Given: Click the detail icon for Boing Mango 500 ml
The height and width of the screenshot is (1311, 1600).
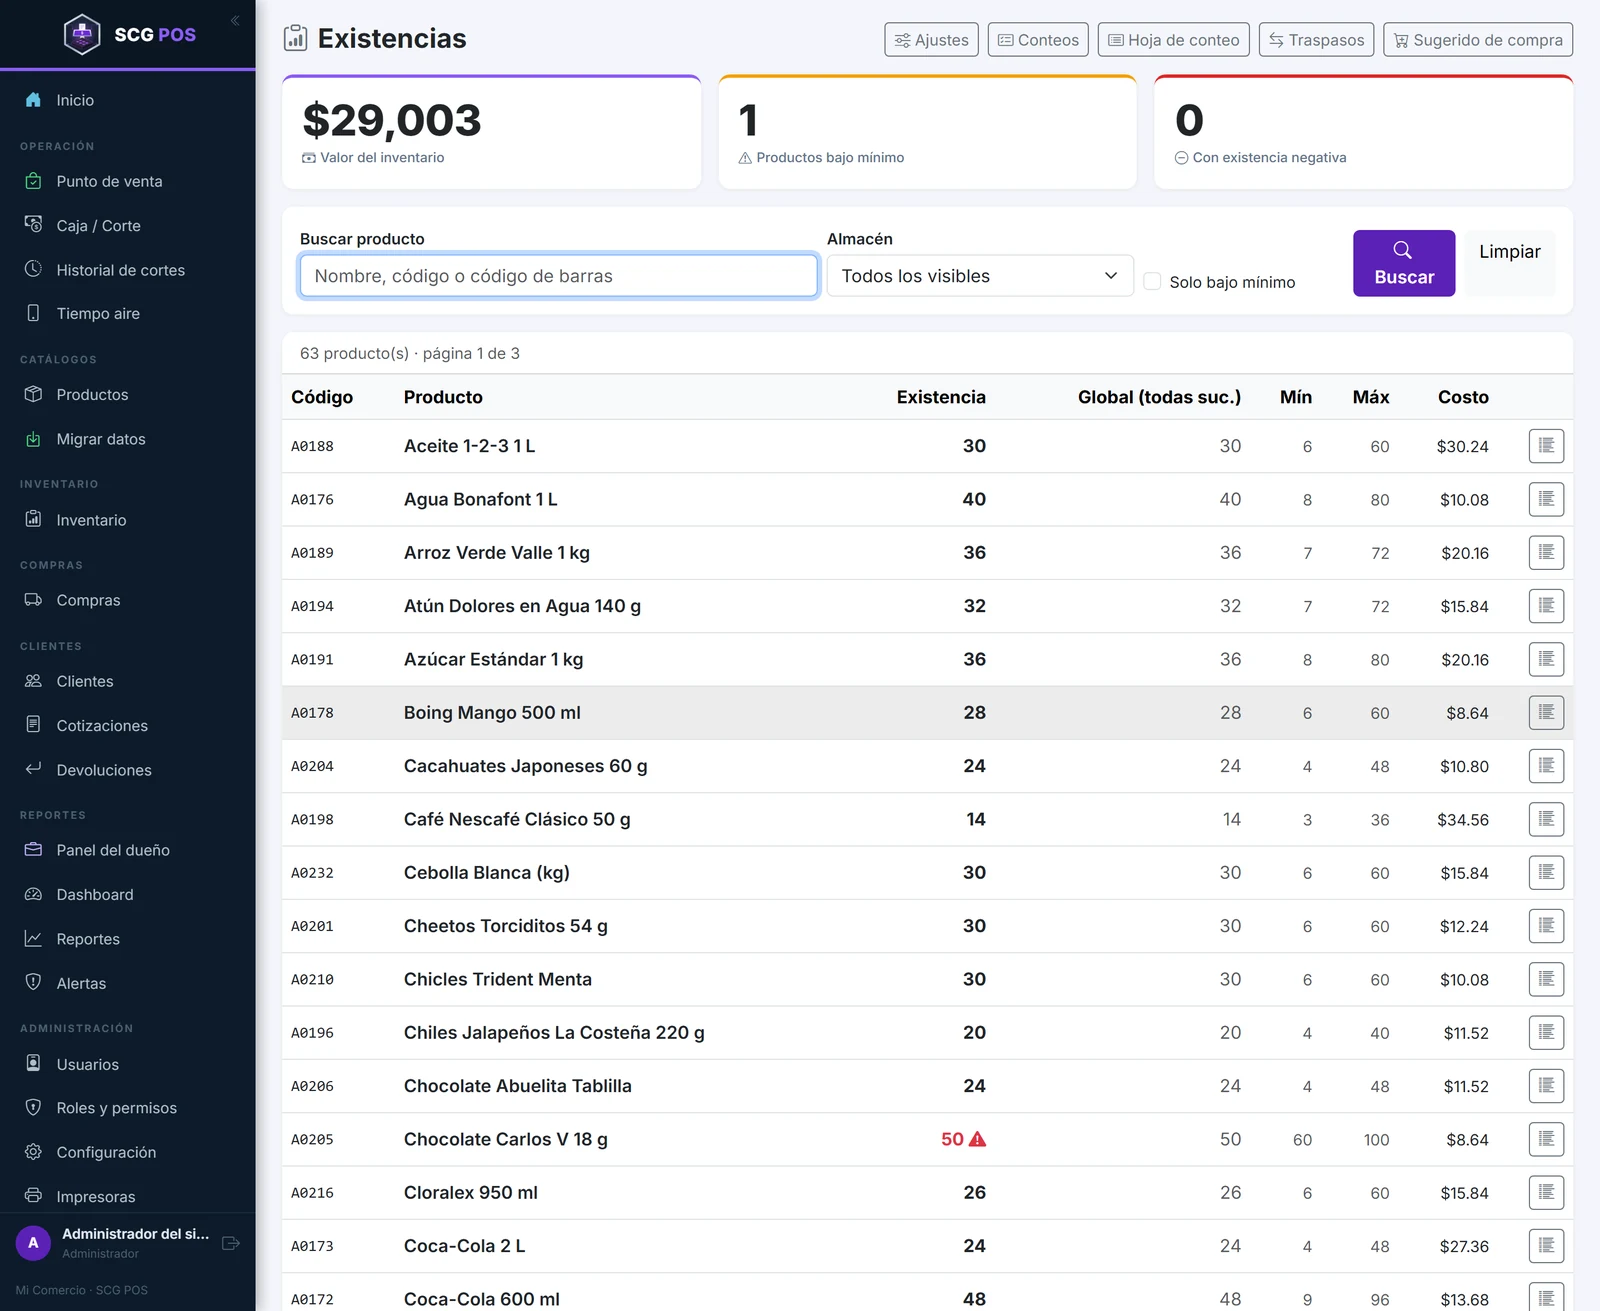Looking at the screenshot, I should (1546, 713).
